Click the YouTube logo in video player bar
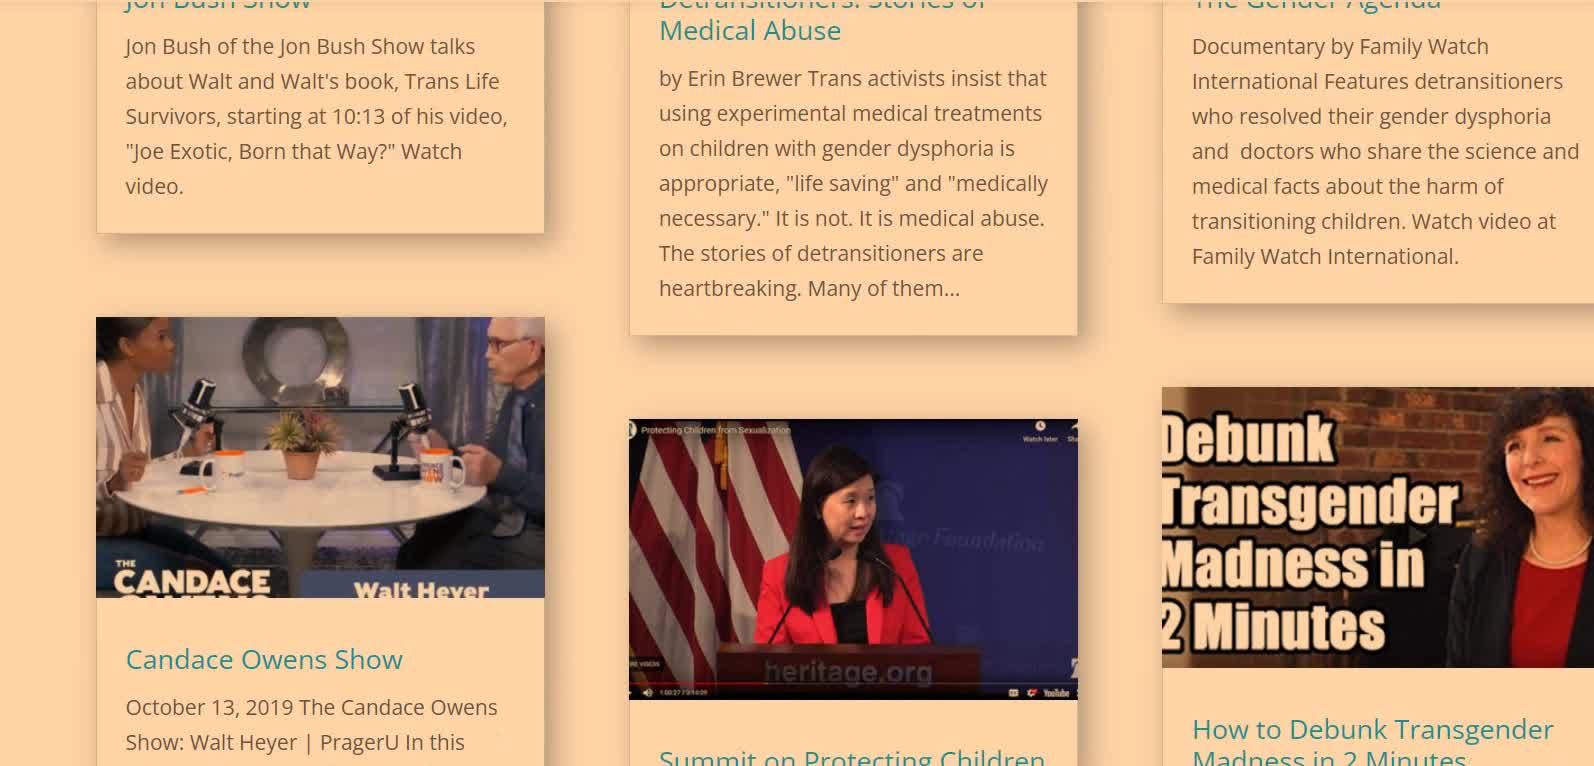 click(x=1056, y=693)
